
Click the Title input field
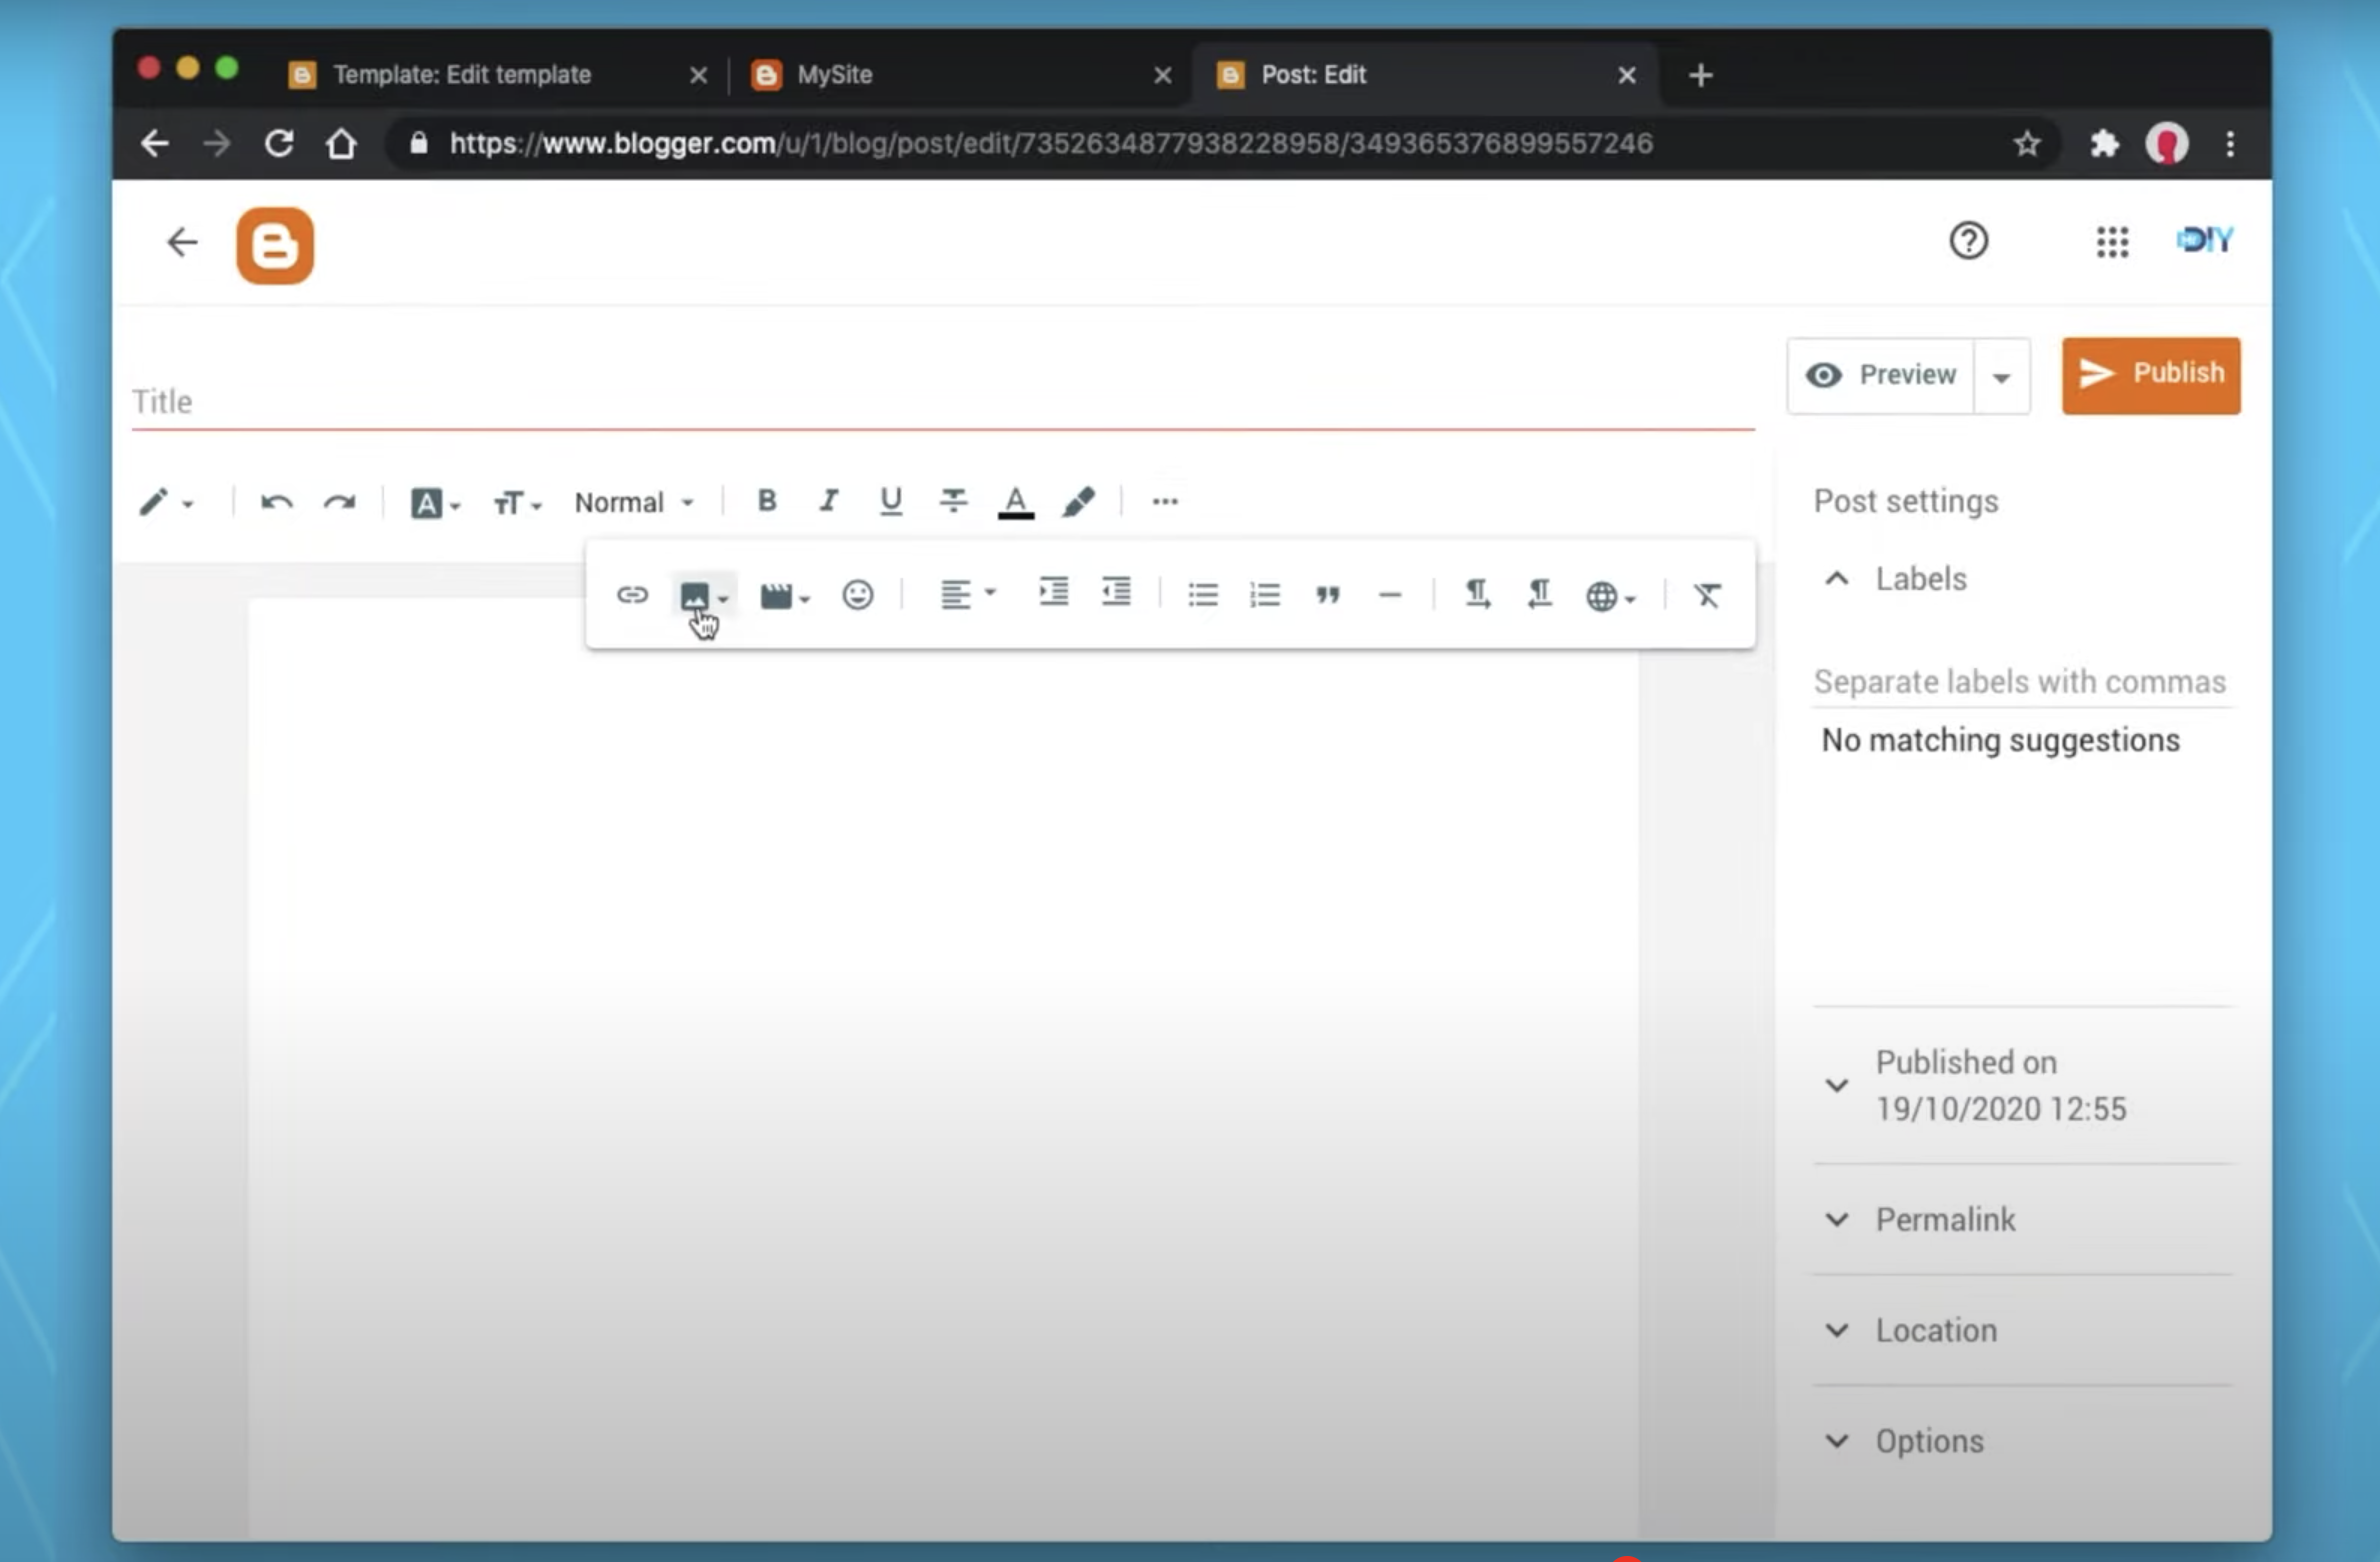942,401
